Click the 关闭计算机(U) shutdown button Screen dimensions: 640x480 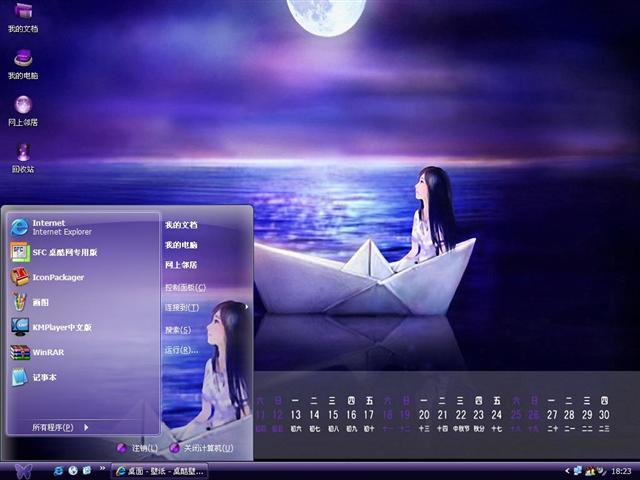click(x=201, y=448)
